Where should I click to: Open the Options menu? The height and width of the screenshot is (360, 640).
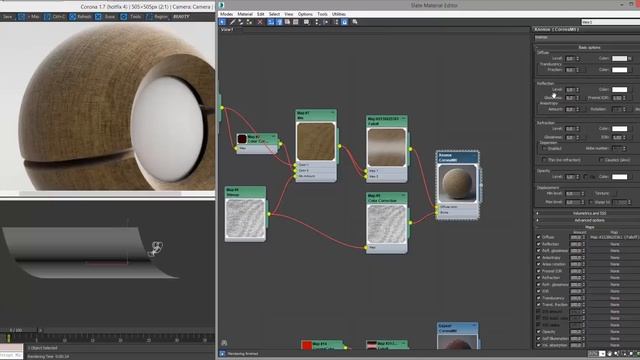coord(305,14)
